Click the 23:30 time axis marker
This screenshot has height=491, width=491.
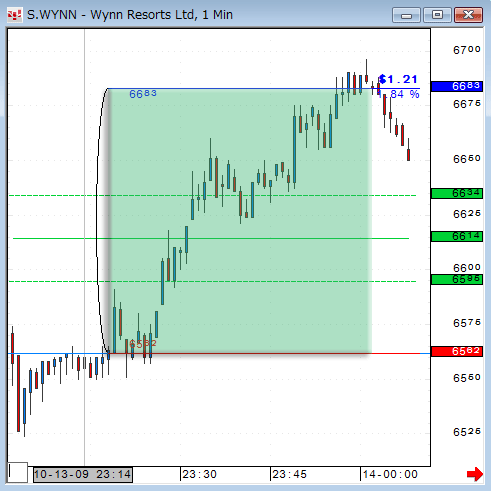[199, 474]
